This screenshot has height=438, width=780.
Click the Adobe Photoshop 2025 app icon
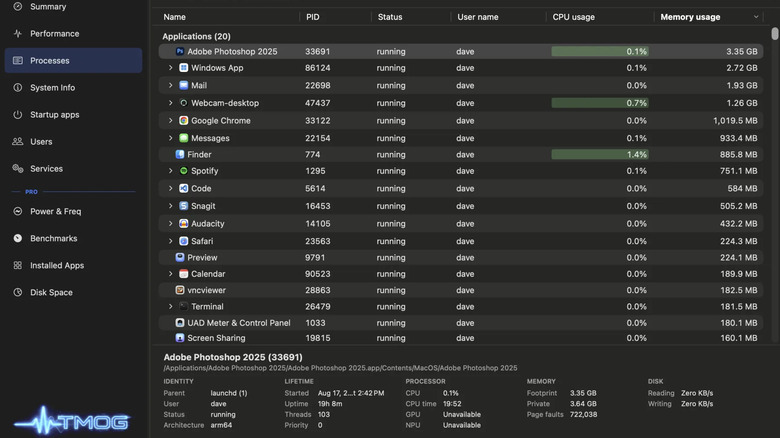[x=180, y=51]
